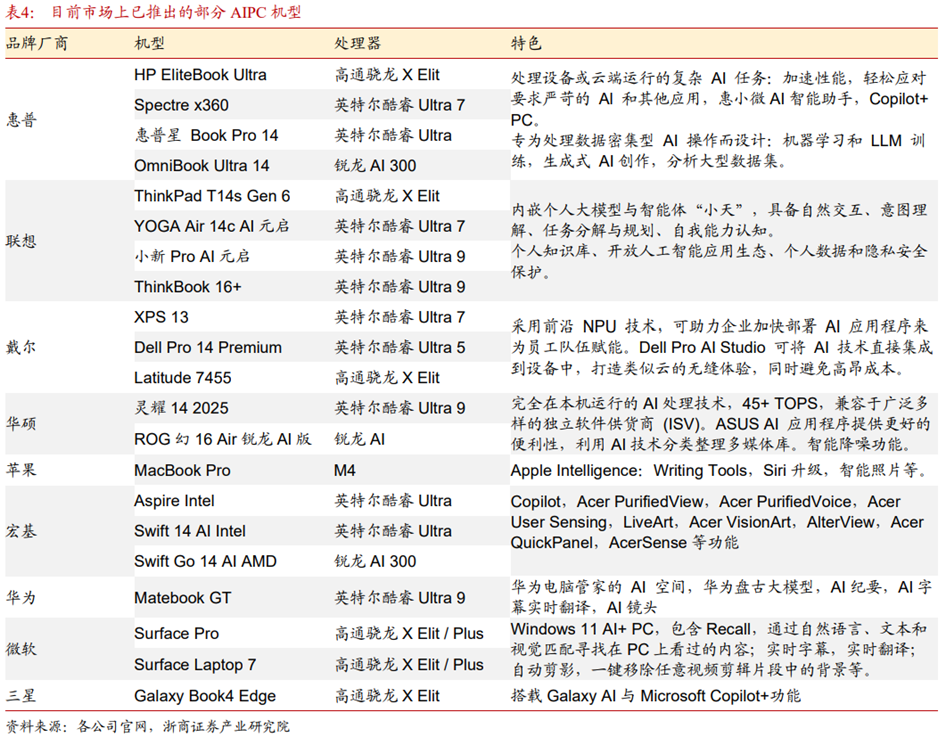Click the 惠普 feature text starting "处理设备或云端运行的复杂"
The width and height of the screenshot is (946, 737).
719,119
